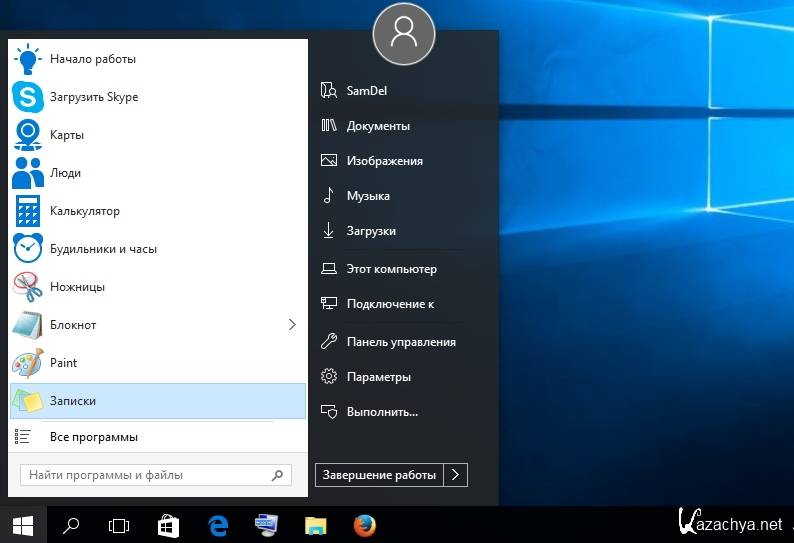
Task: Expand shutdown options arrow
Action: 455,475
